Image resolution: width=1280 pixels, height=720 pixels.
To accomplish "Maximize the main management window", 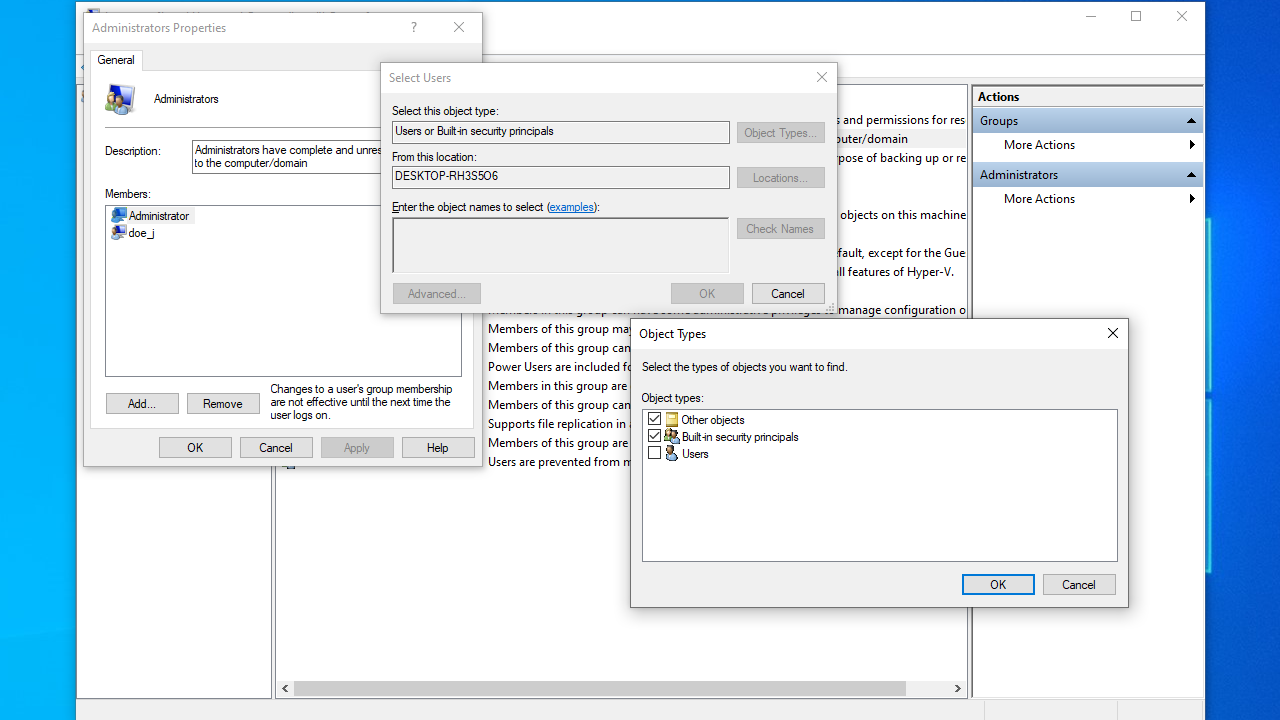I will 1136,16.
